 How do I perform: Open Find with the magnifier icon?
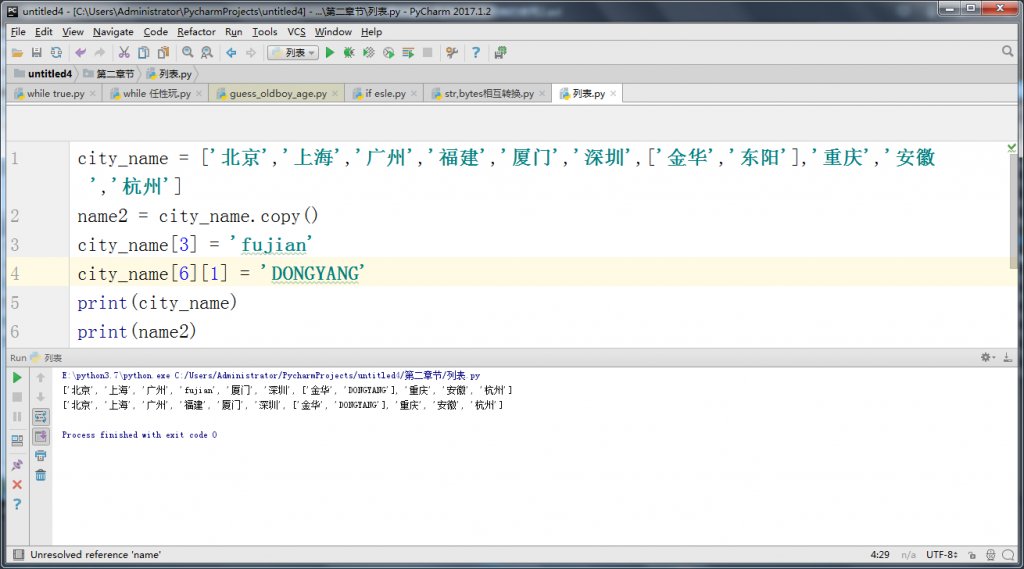pos(187,53)
